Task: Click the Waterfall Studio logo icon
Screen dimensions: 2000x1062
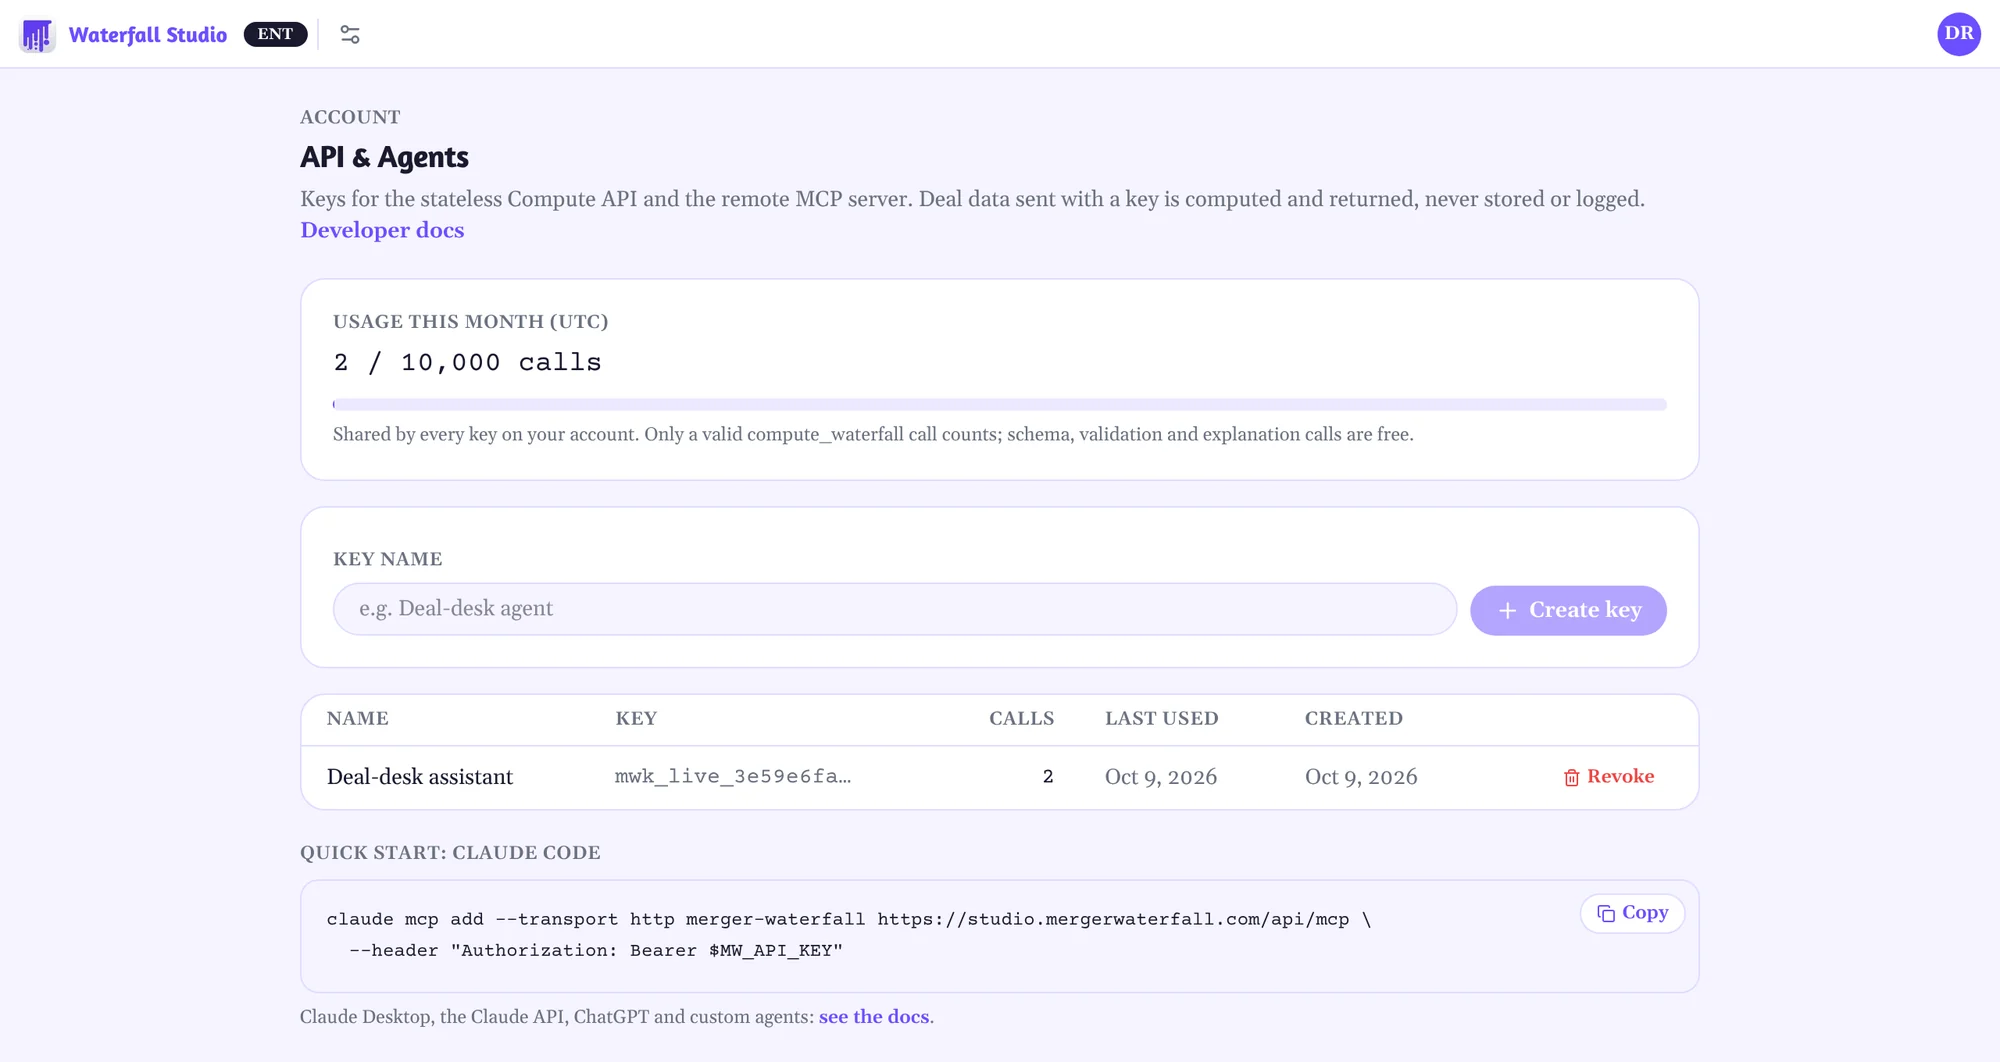Action: [37, 35]
